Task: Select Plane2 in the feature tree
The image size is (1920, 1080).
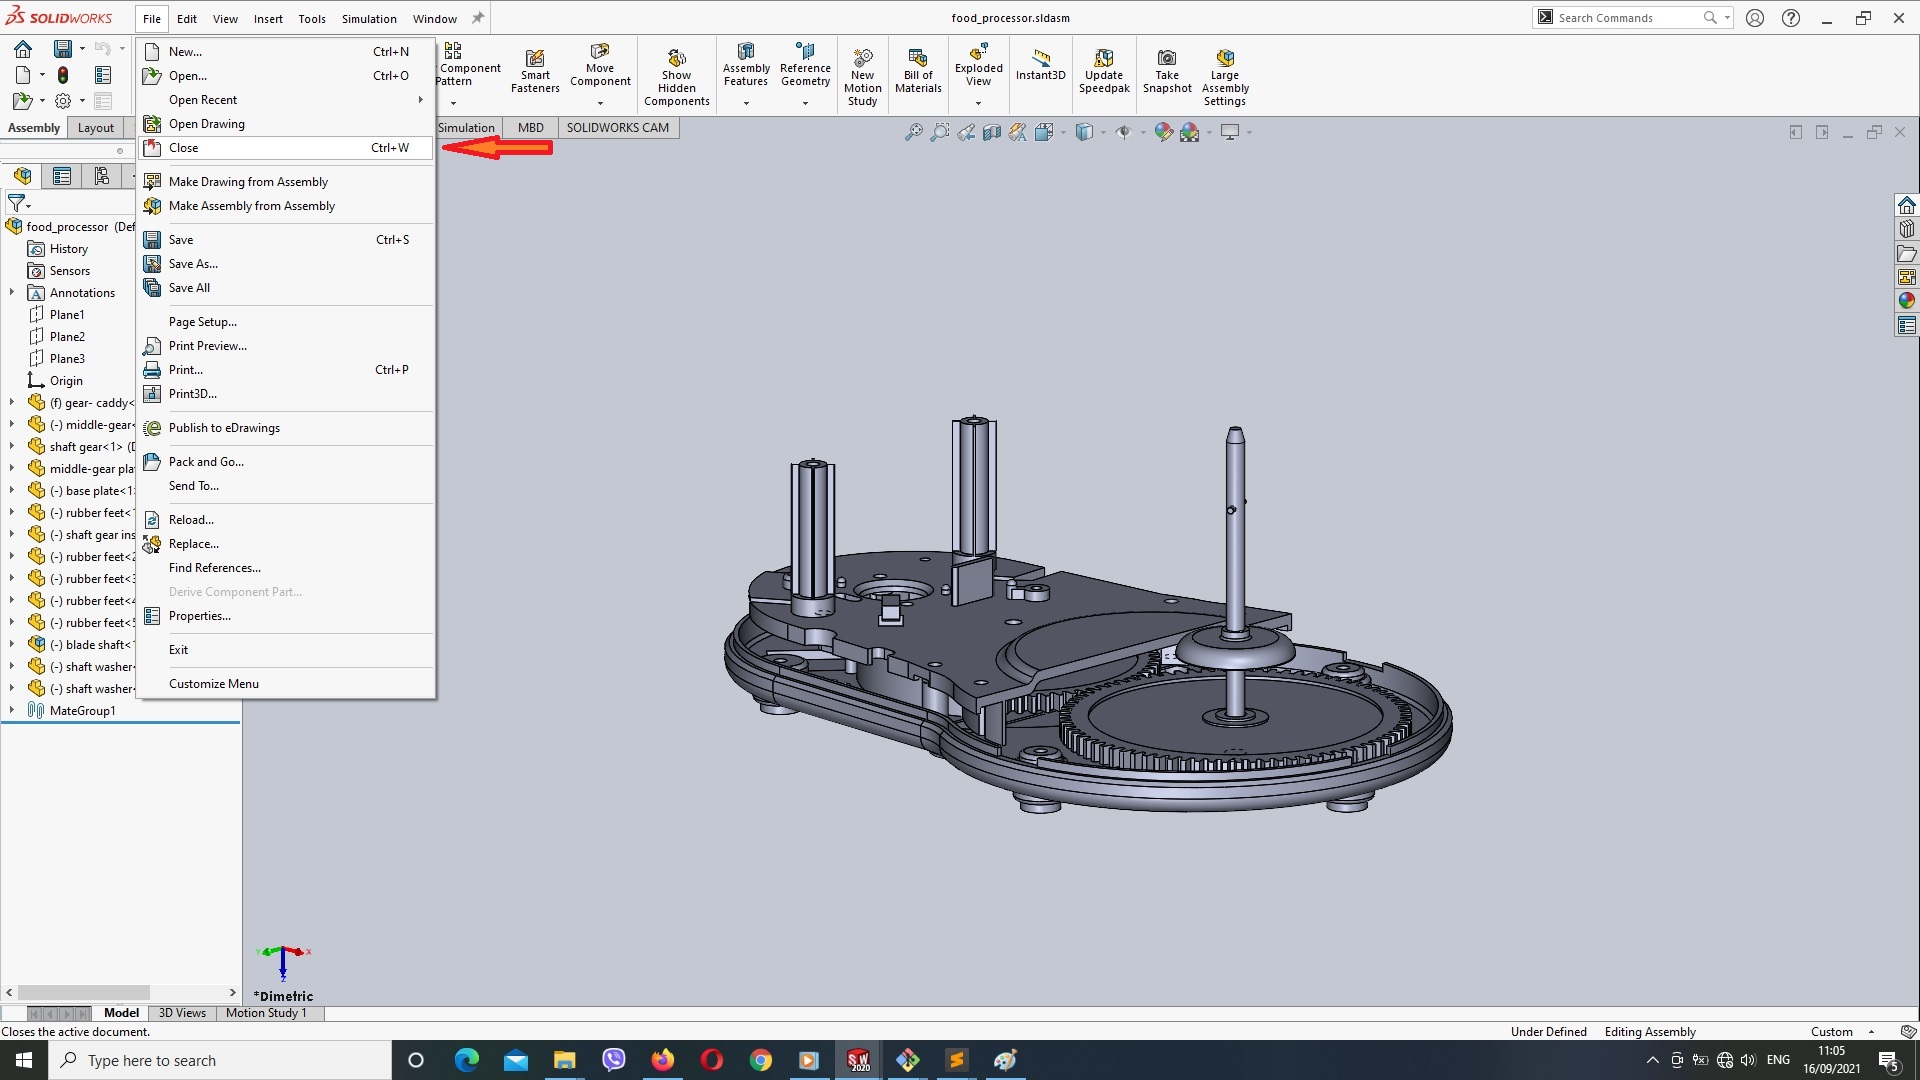Action: click(67, 337)
